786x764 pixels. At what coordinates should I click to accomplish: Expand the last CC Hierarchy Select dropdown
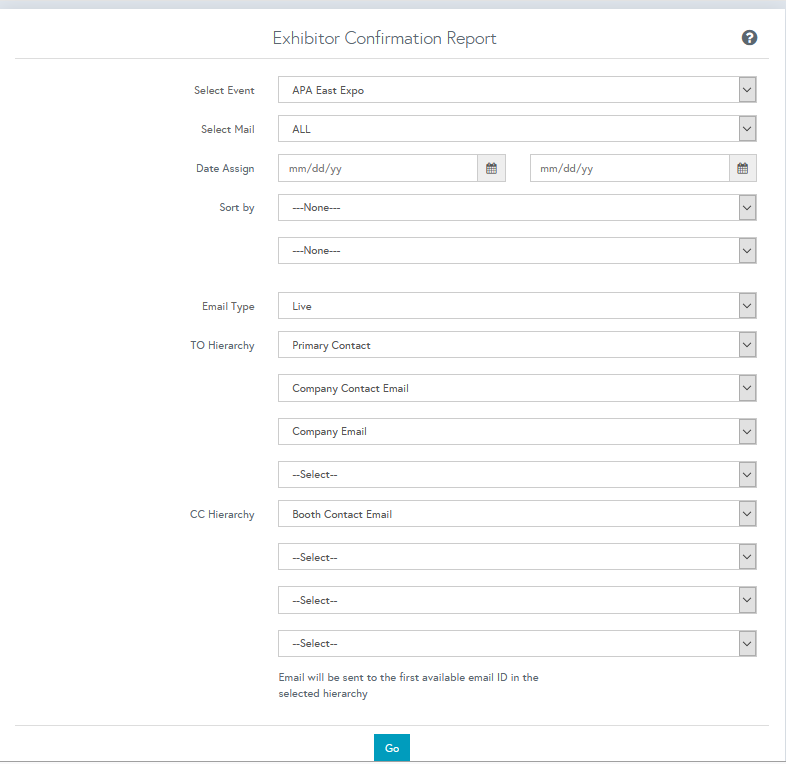coord(516,644)
